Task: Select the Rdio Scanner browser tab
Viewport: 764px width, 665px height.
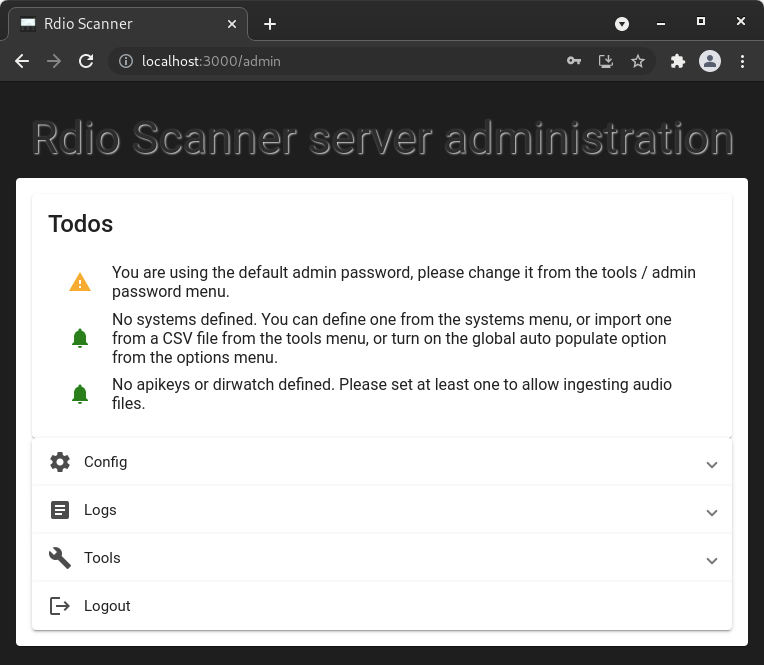Action: coord(128,24)
